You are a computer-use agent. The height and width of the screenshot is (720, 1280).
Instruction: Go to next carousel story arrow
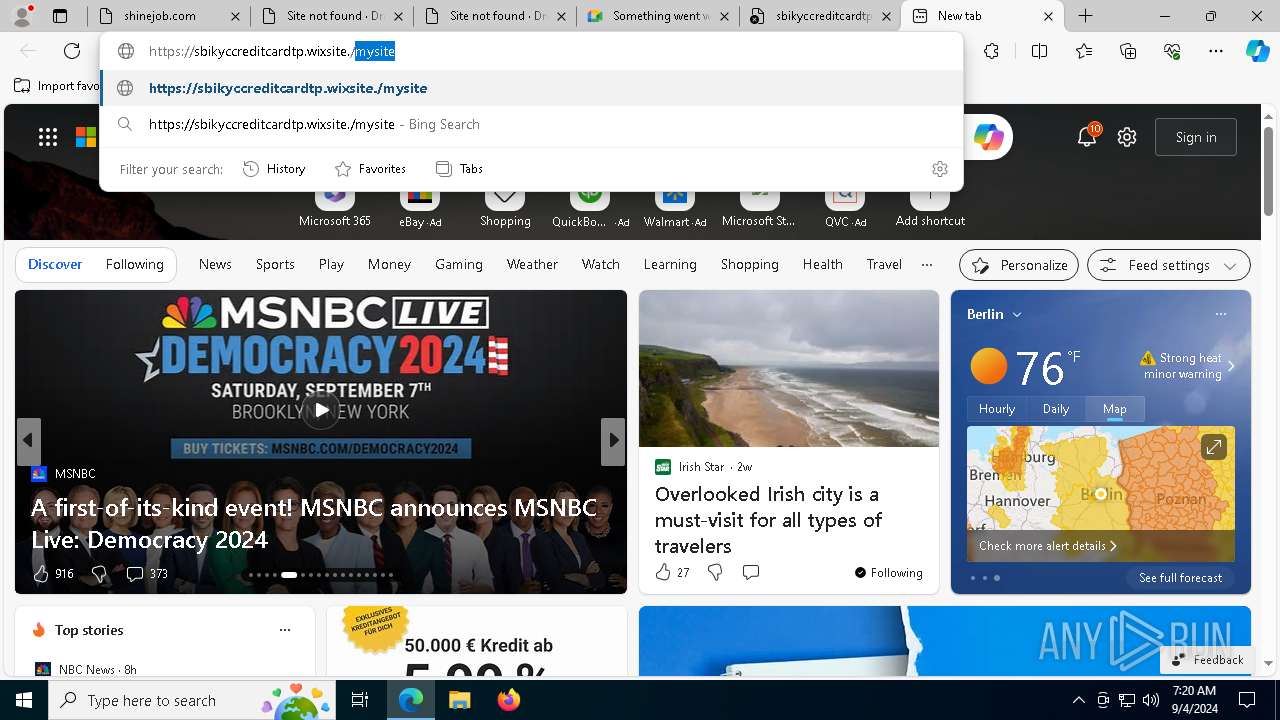pyautogui.click(x=613, y=441)
